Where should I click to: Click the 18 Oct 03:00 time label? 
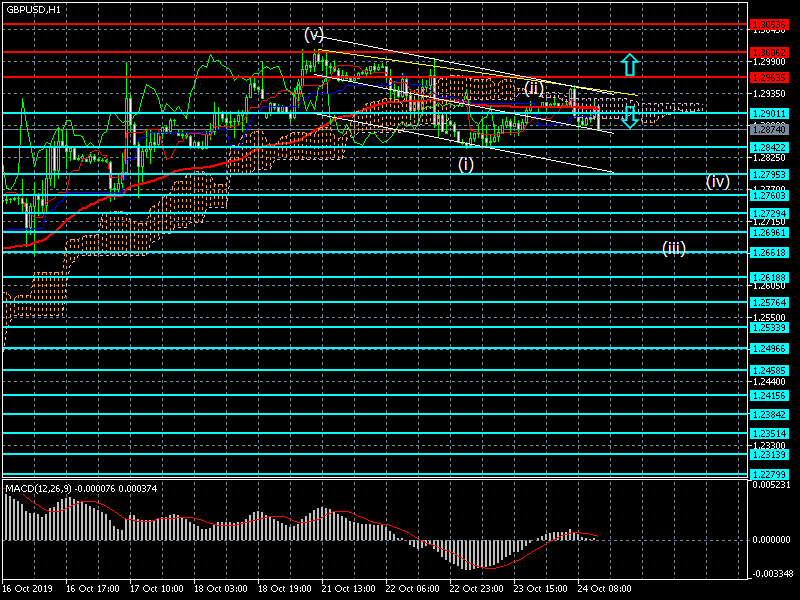(220, 588)
